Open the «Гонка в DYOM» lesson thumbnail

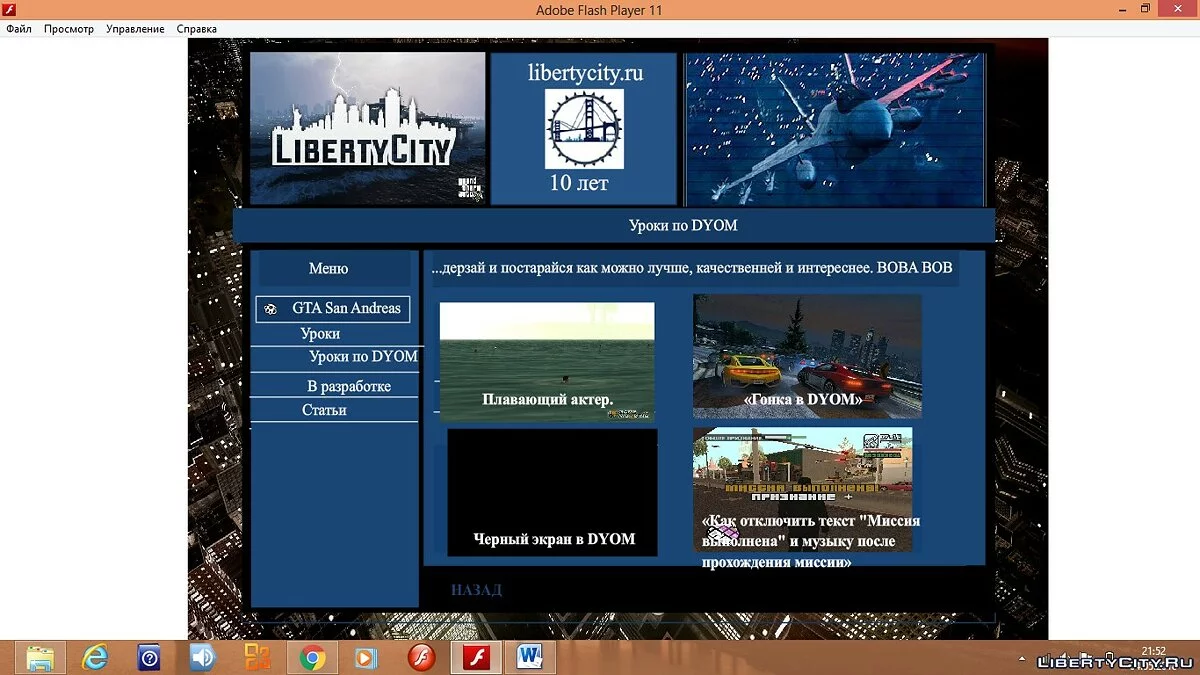(806, 356)
